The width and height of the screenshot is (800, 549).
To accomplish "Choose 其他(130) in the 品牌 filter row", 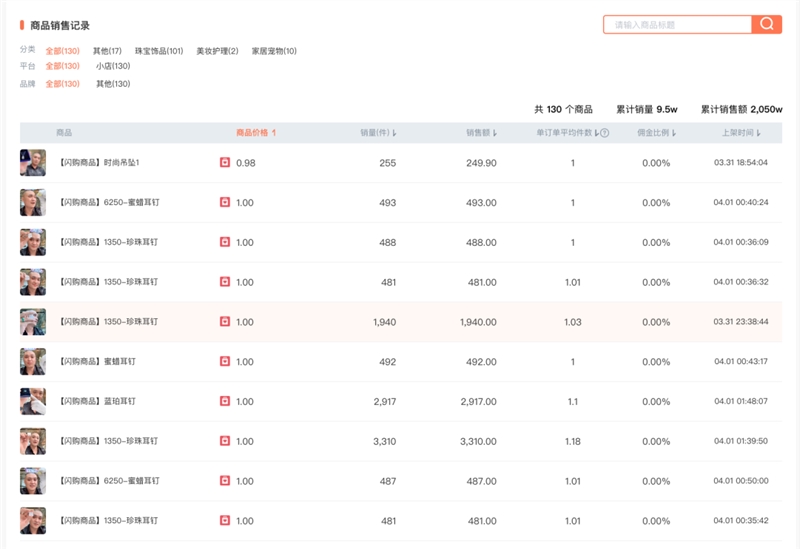I will pyautogui.click(x=113, y=84).
